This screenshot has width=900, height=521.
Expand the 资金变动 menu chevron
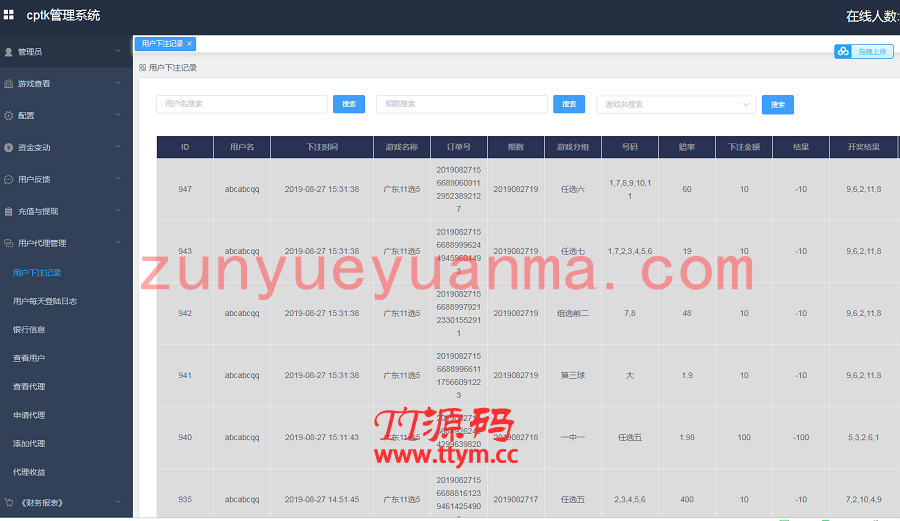pyautogui.click(x=118, y=147)
